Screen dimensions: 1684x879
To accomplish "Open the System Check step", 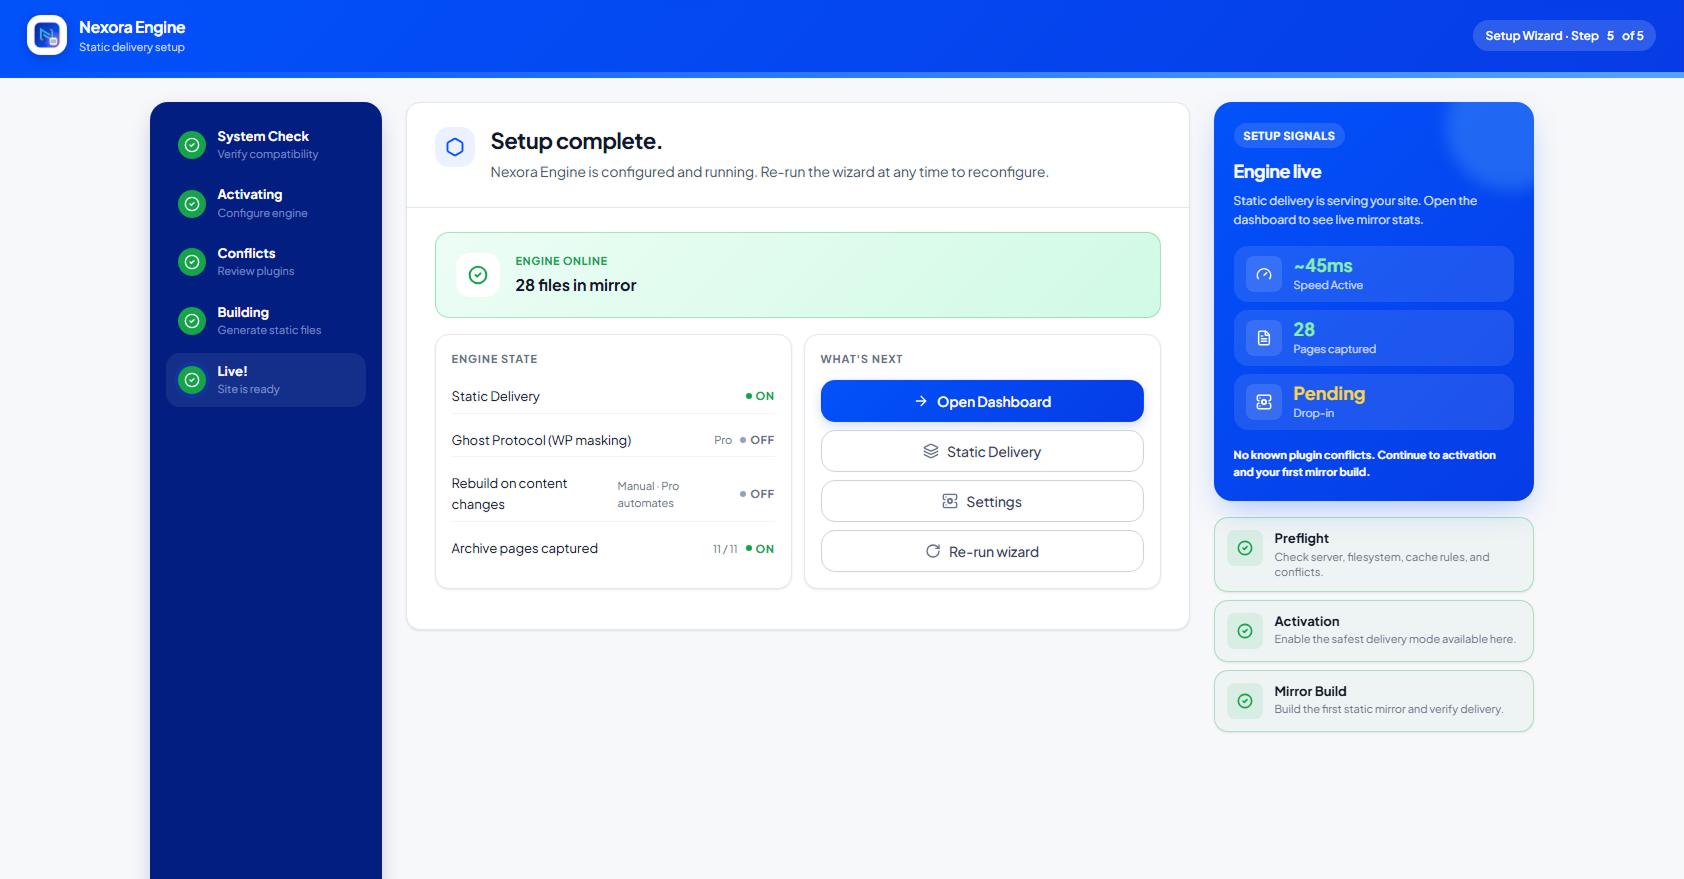I will coord(266,145).
